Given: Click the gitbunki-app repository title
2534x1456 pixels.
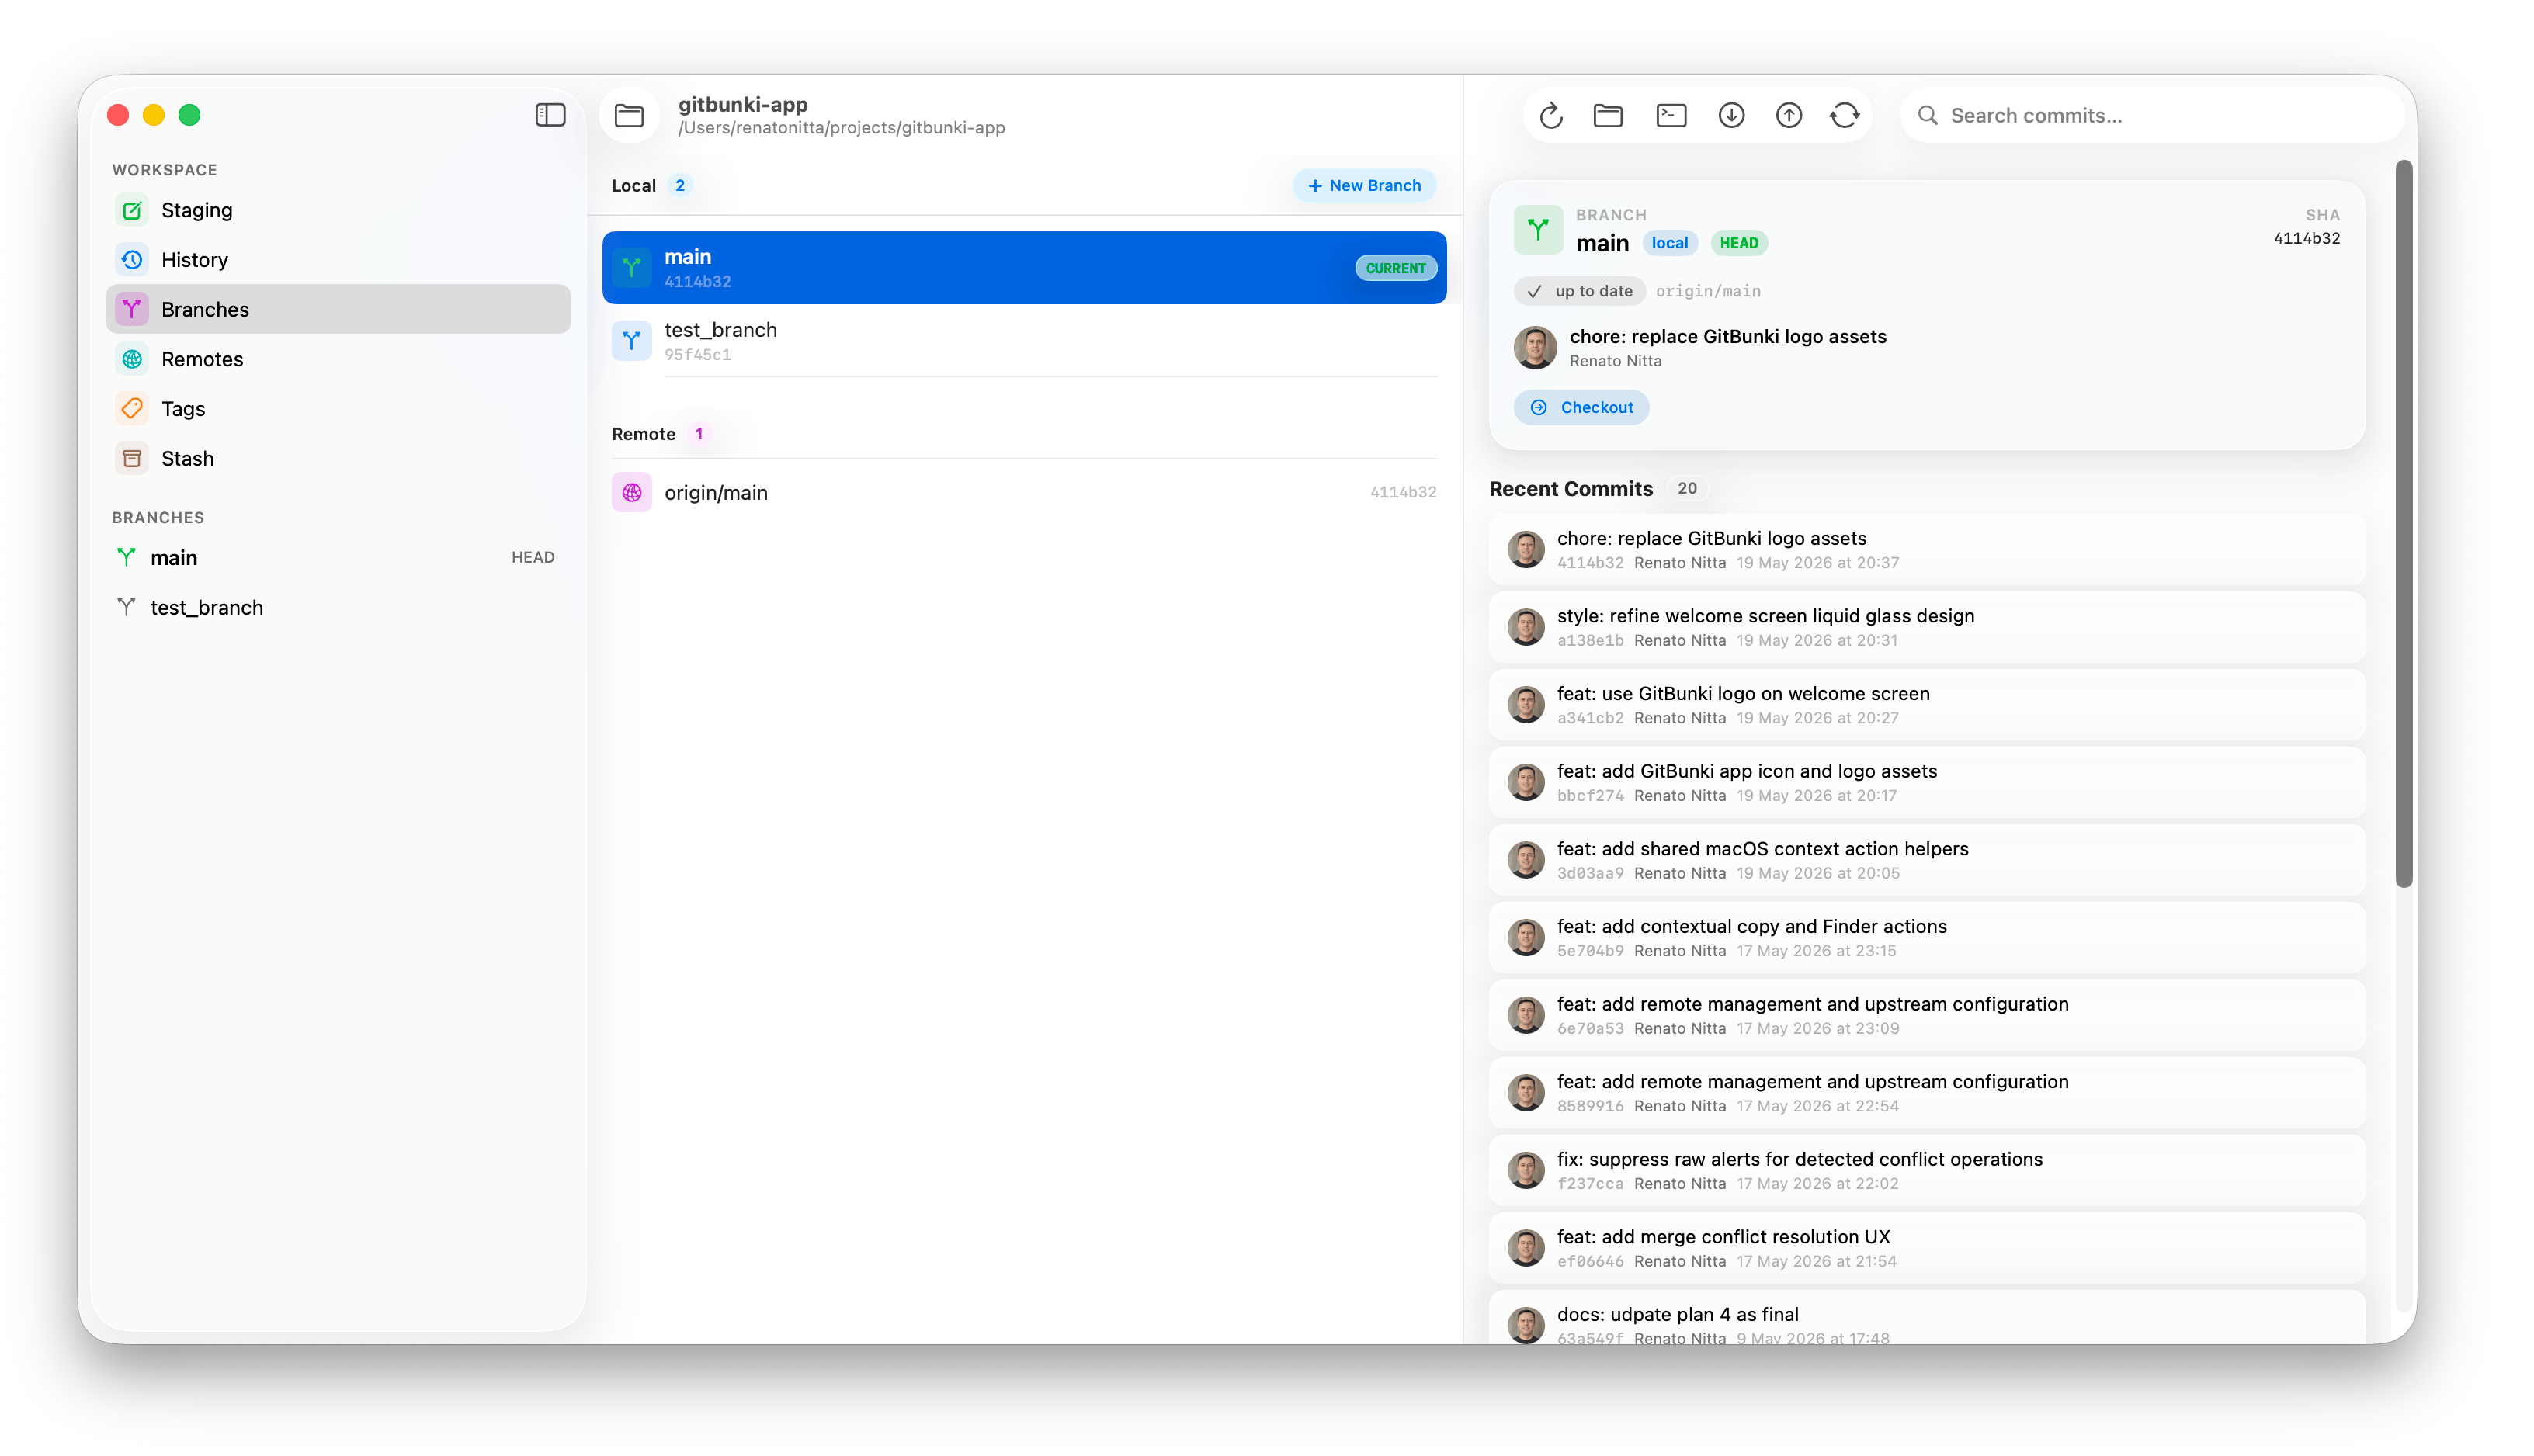Looking at the screenshot, I should [x=743, y=104].
